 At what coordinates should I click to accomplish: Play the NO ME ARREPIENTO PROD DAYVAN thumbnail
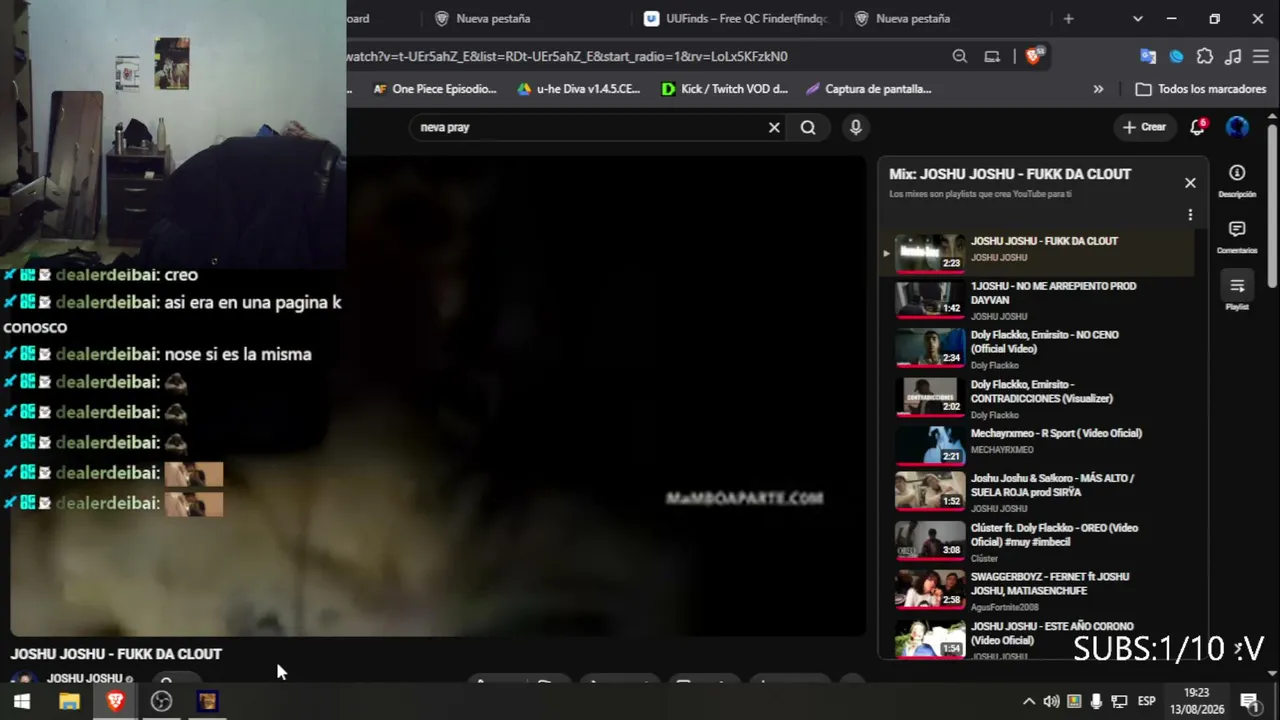click(x=930, y=298)
